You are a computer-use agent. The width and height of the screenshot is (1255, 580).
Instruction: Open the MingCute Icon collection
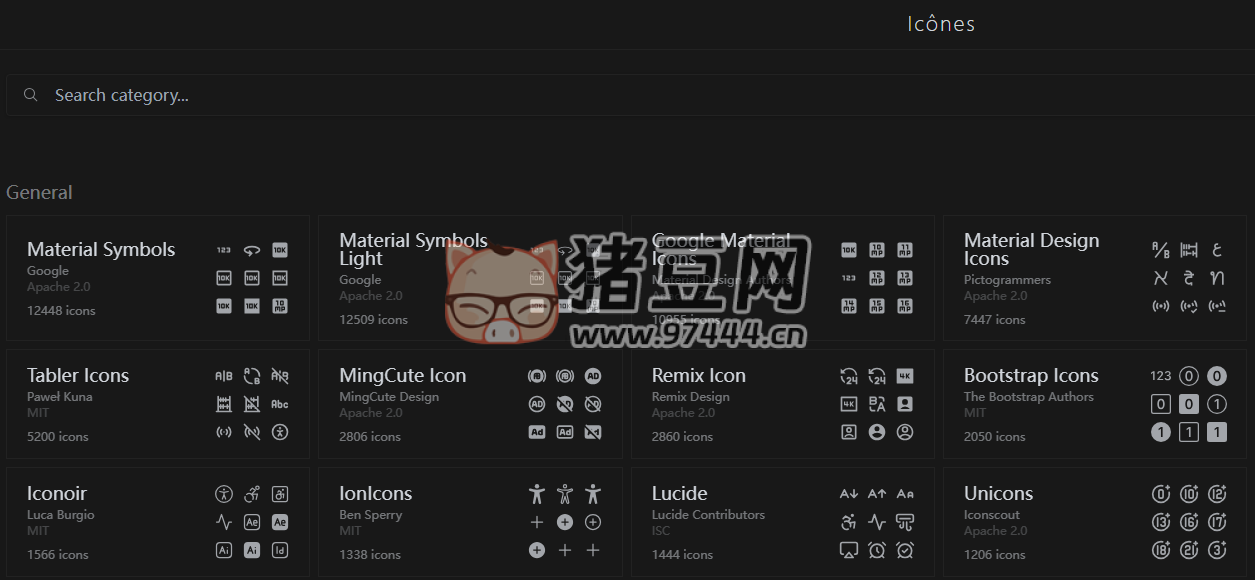[x=470, y=404]
